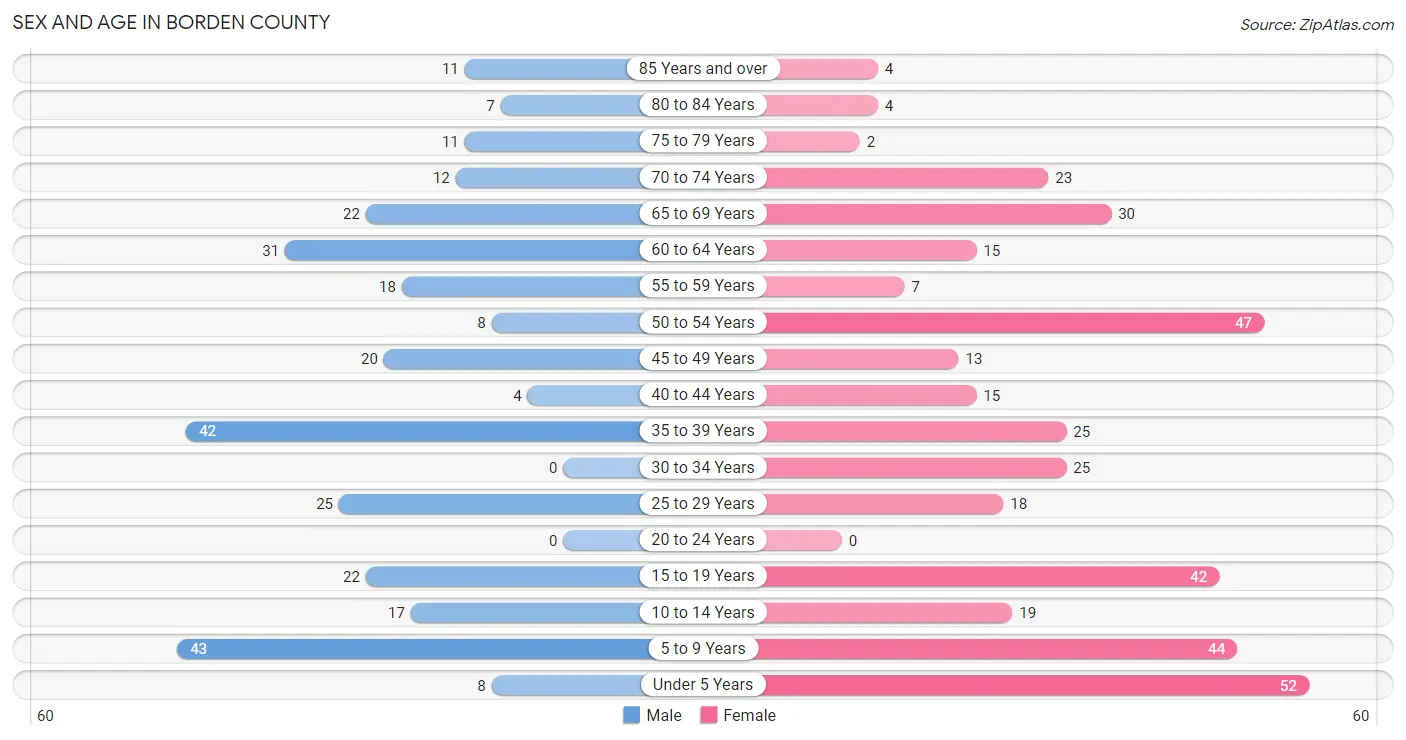Click the Sex and Age in Borden County title

171,22
